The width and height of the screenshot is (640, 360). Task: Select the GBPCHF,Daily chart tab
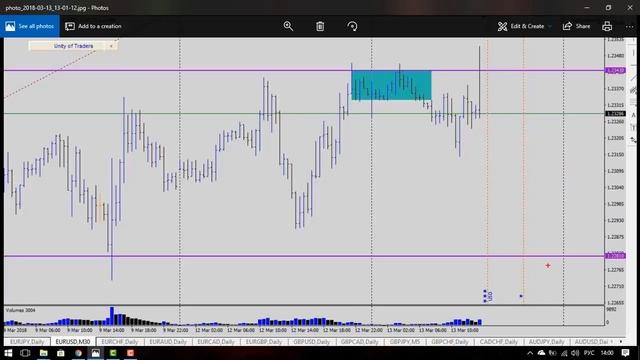pyautogui.click(x=450, y=342)
